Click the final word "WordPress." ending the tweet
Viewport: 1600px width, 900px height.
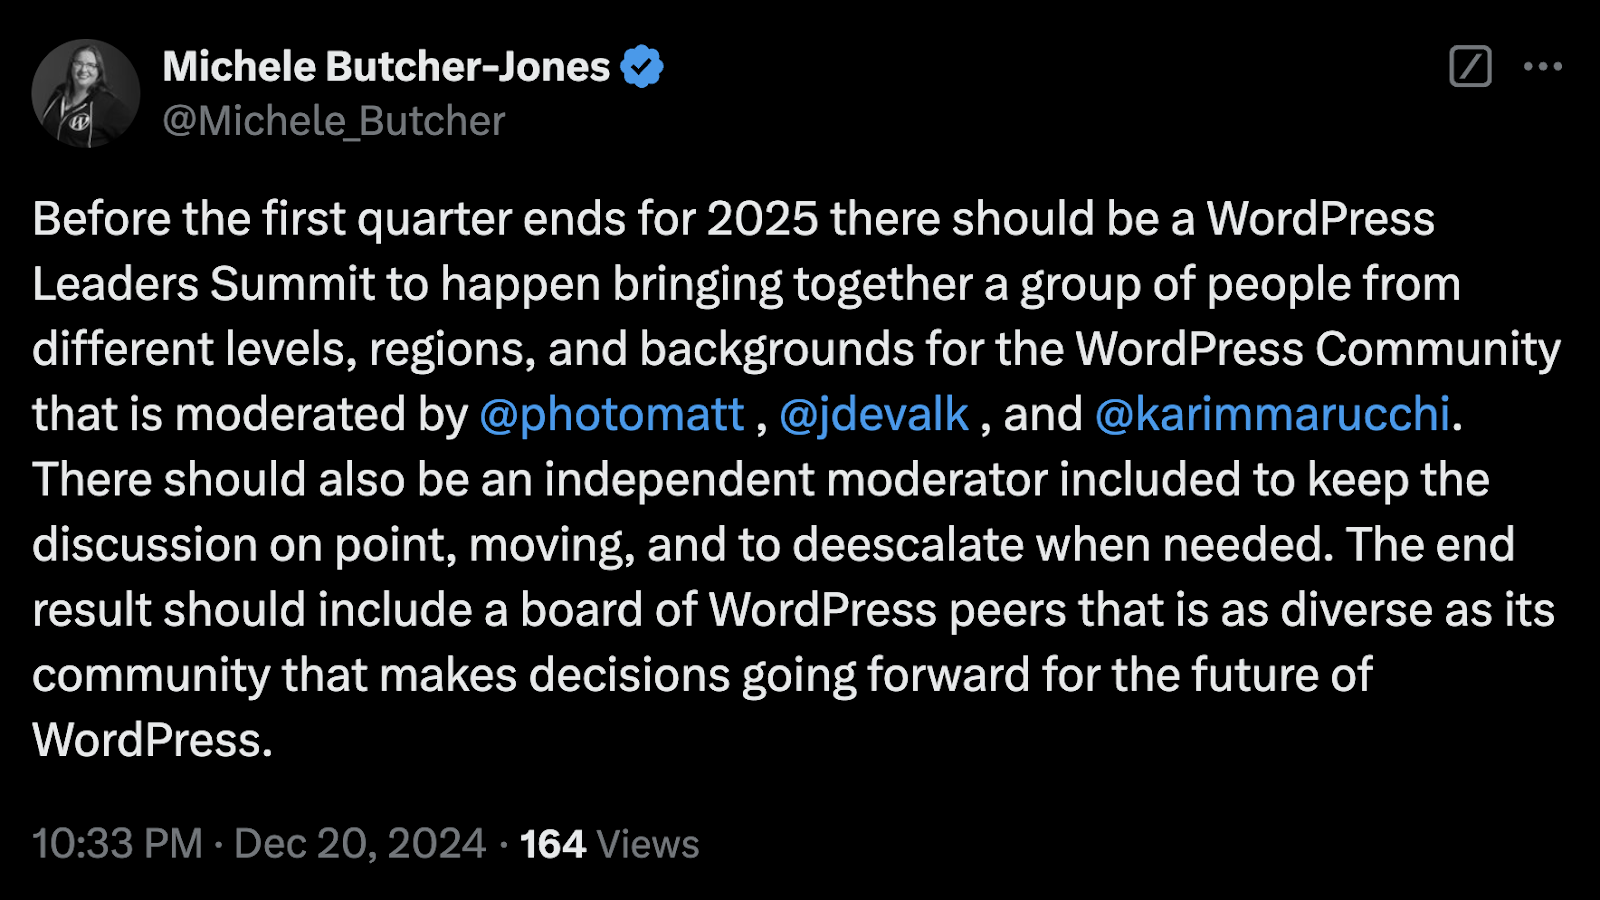(x=152, y=740)
